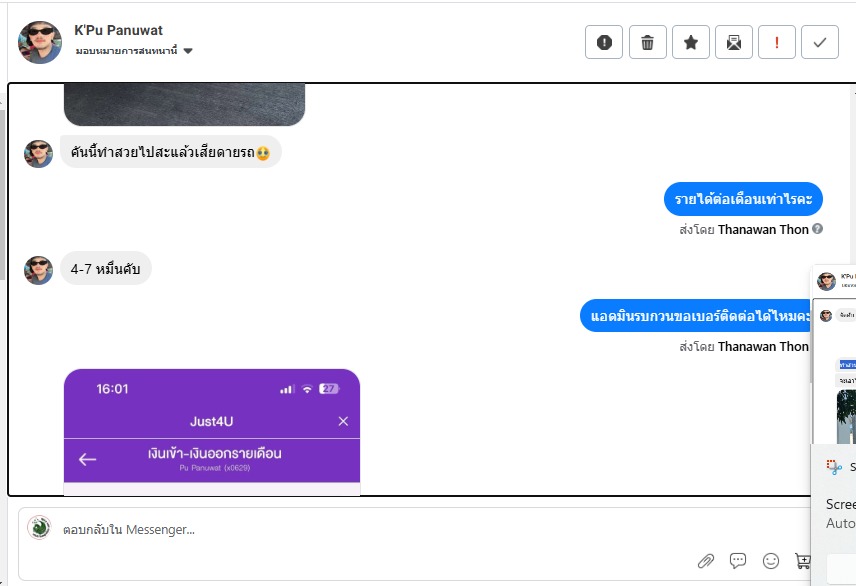Click the help icon next to Thanawan Thon
The width and height of the screenshot is (856, 586).
pyautogui.click(x=817, y=229)
